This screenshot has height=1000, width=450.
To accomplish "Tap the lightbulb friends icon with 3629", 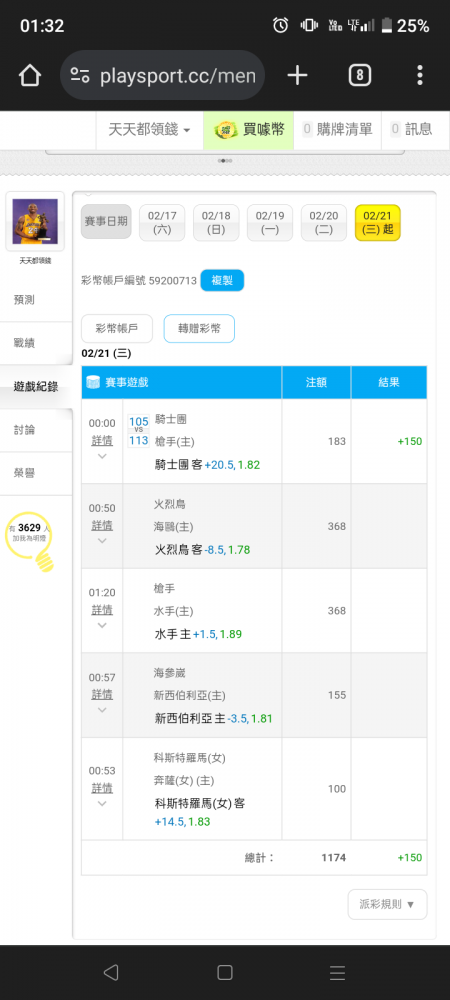I will [29, 541].
